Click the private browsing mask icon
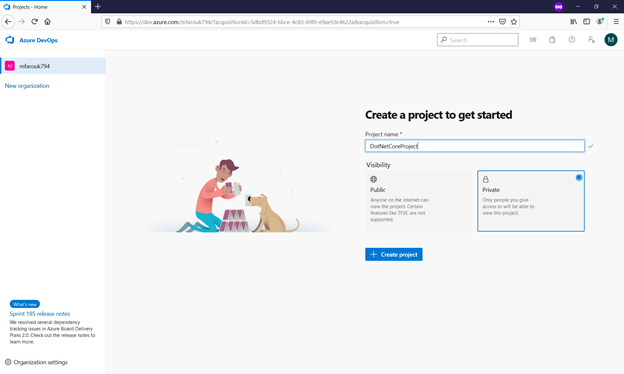 coord(559,7)
